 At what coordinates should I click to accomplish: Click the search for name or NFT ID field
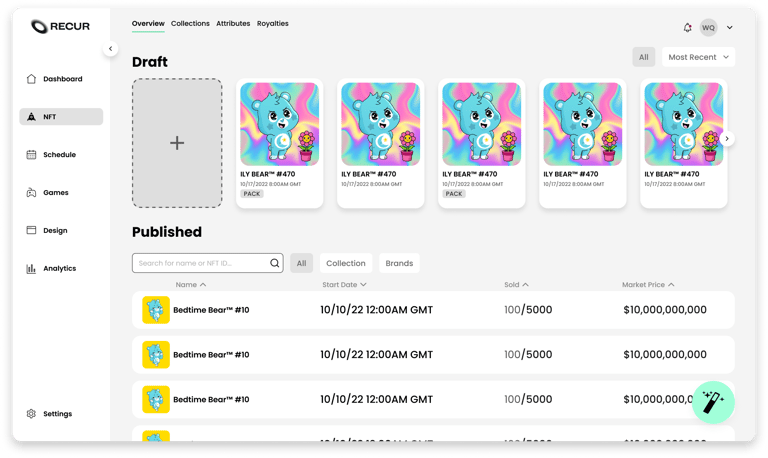click(207, 263)
